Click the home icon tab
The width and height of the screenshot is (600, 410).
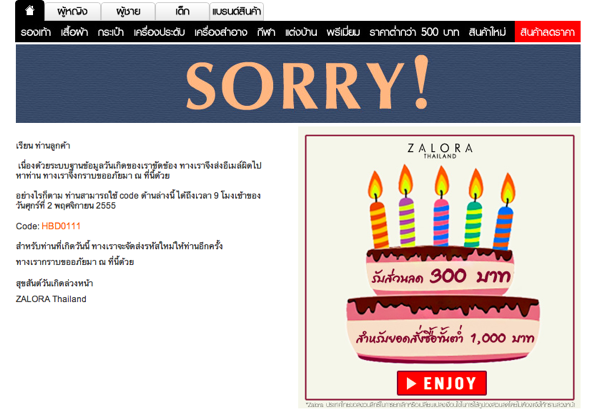coord(29,11)
